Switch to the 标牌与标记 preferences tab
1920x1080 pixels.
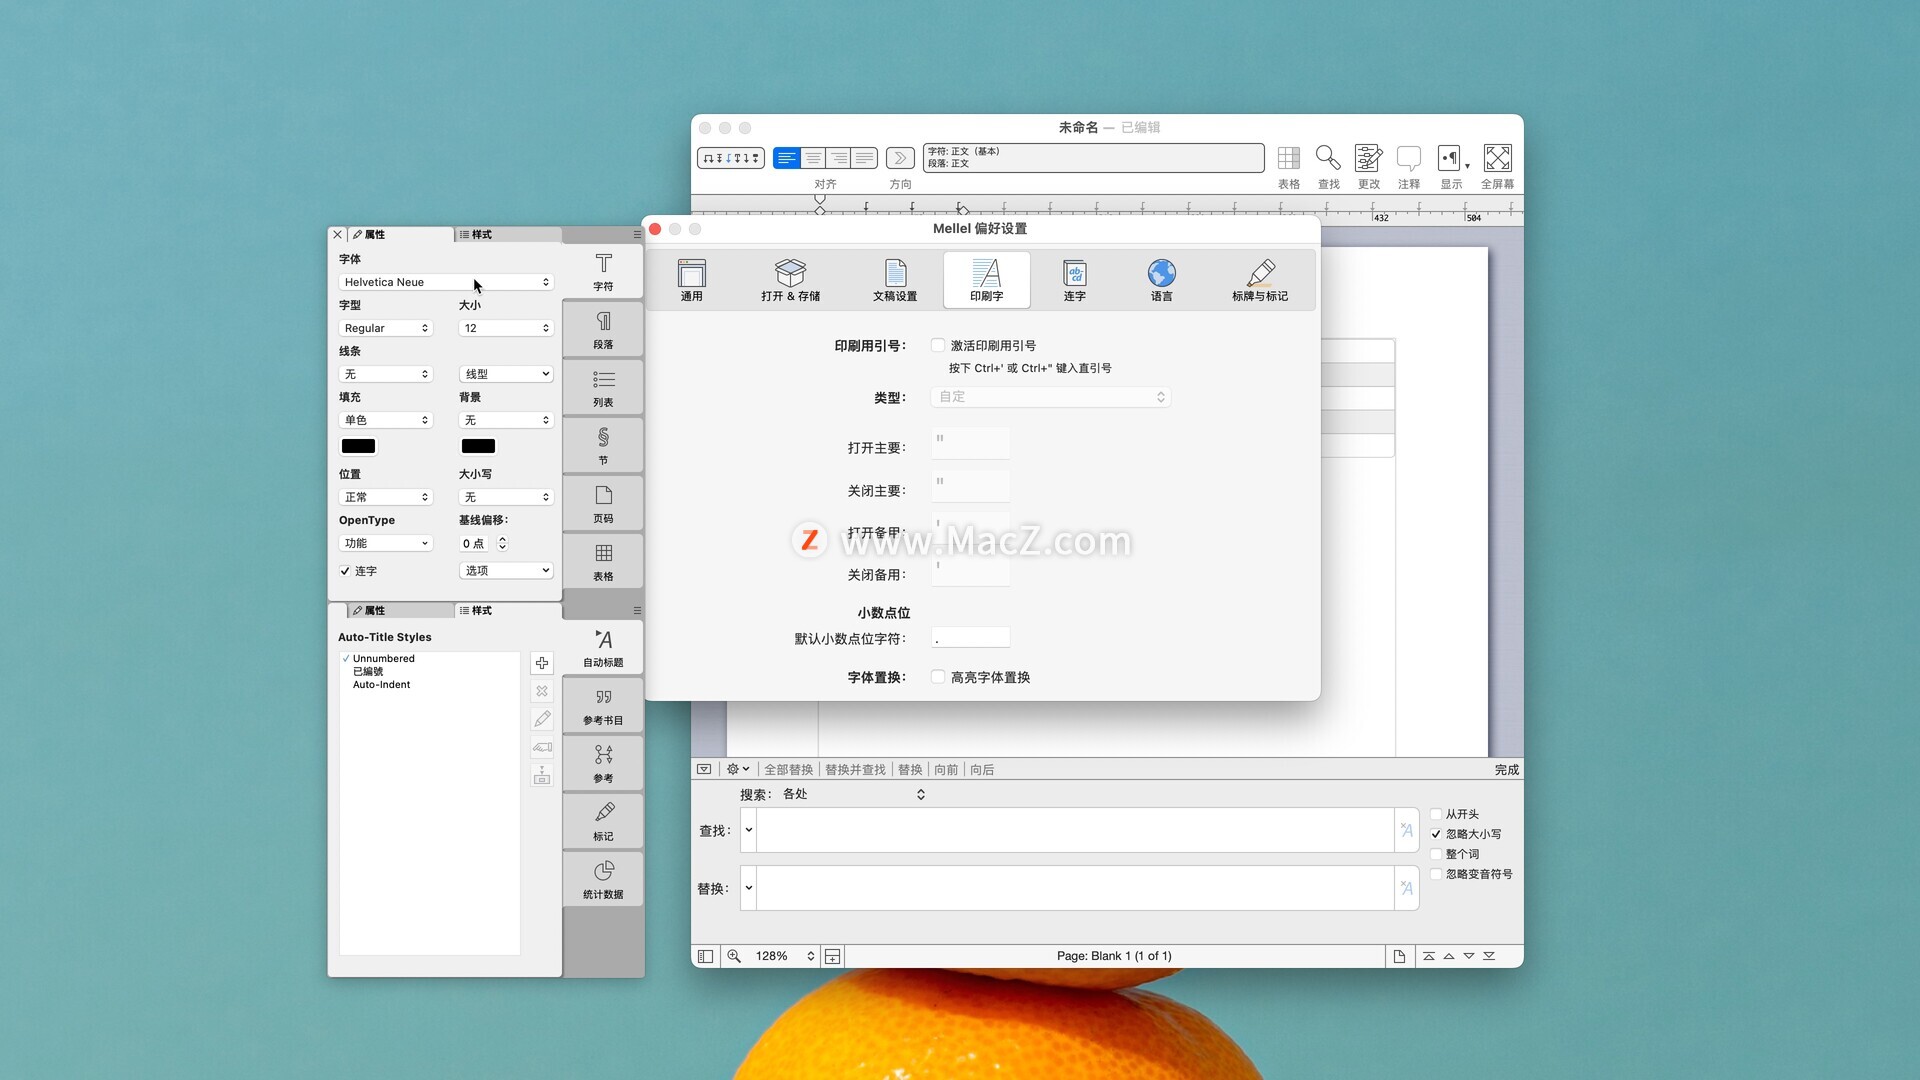pos(1260,279)
